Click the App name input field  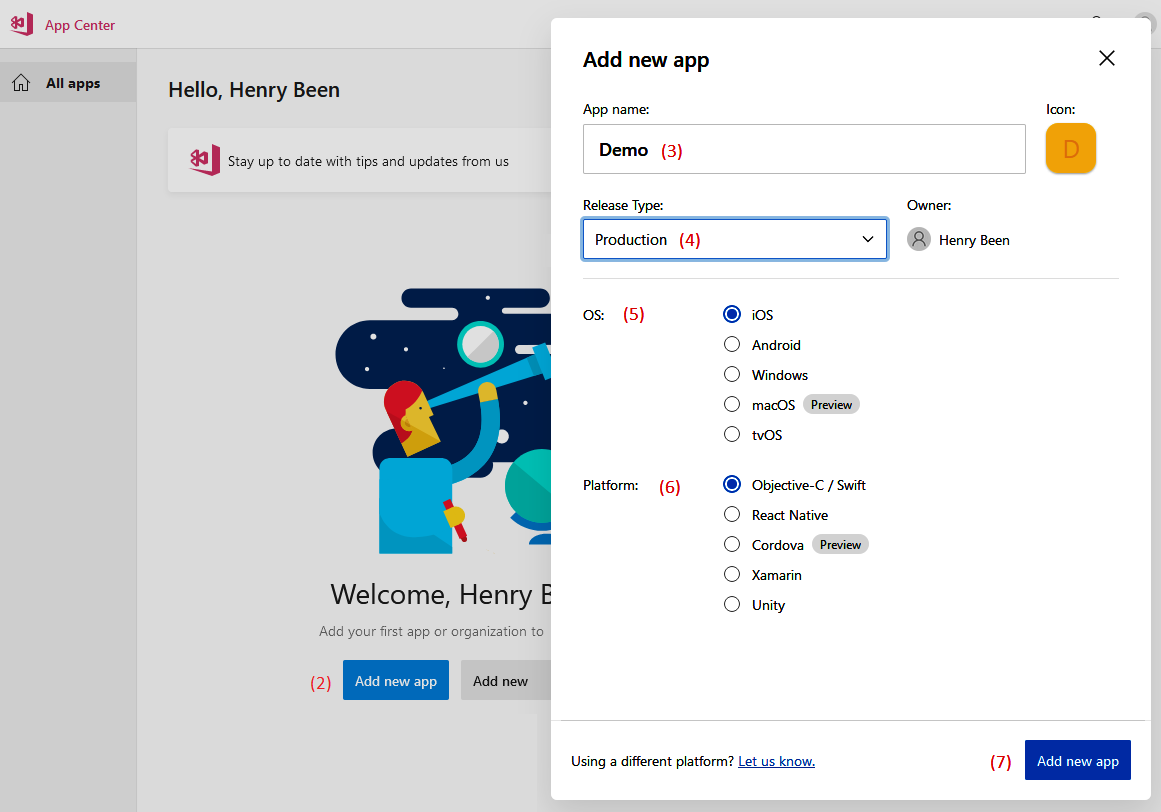point(804,149)
